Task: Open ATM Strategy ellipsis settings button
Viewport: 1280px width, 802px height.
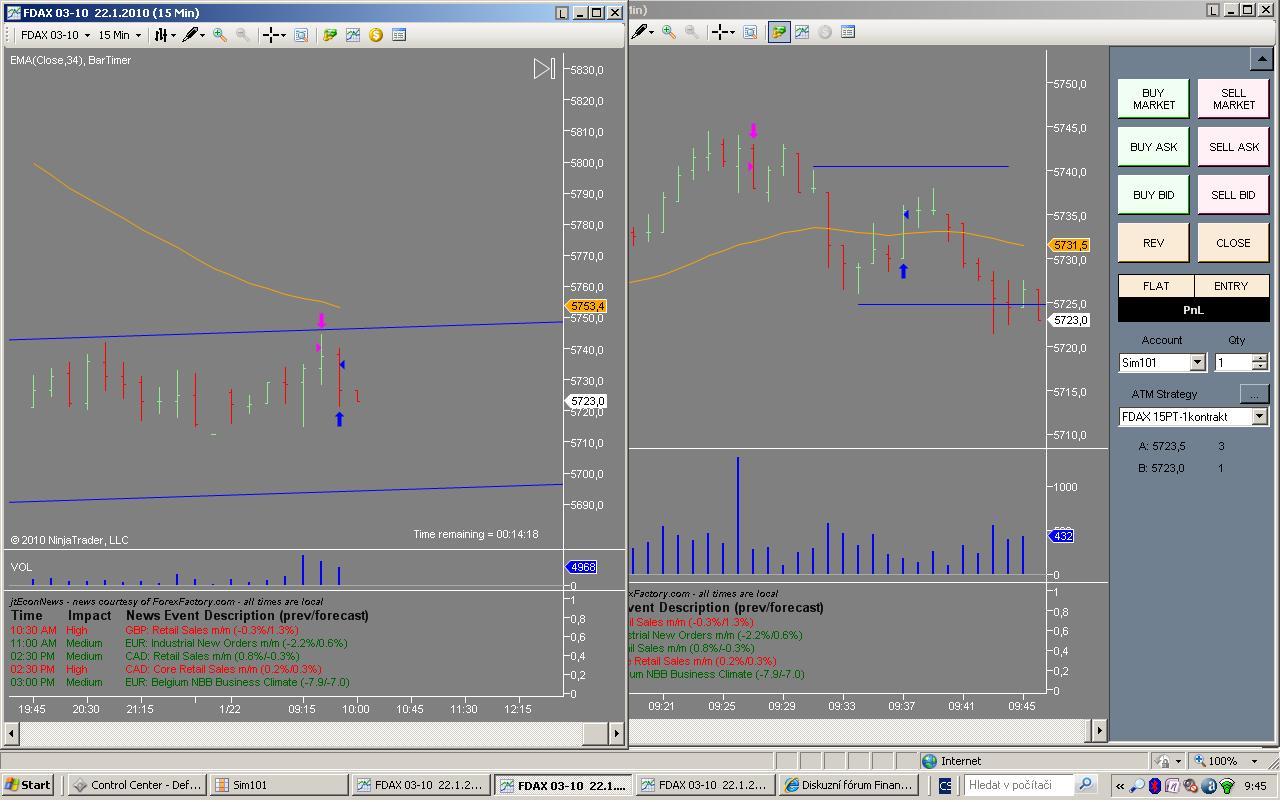Action: [1254, 394]
